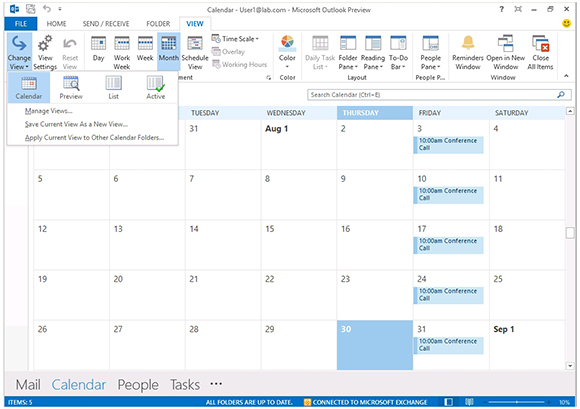Screen dimensions: 580x409
Task: Switch to Schedule View
Action: point(195,52)
